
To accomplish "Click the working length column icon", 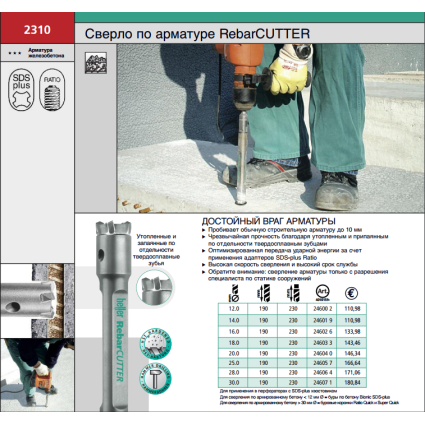I will tap(263, 293).
